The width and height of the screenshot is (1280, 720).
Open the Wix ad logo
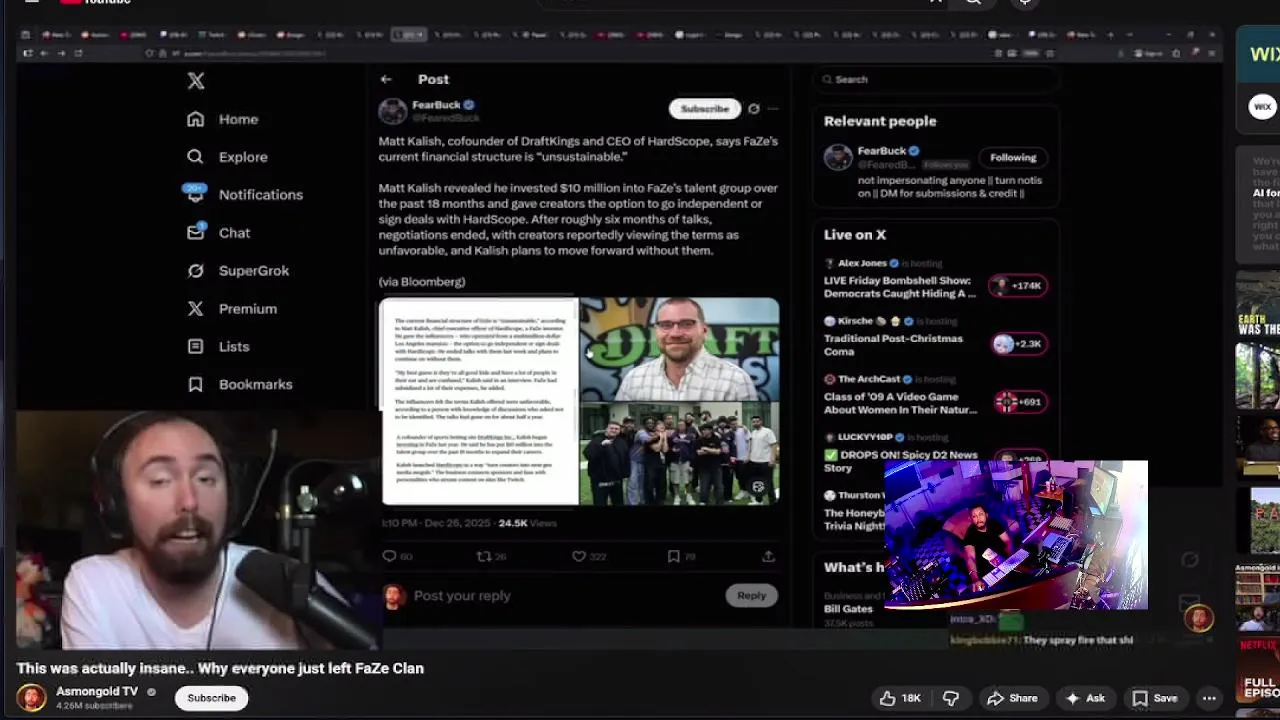coord(1262,107)
